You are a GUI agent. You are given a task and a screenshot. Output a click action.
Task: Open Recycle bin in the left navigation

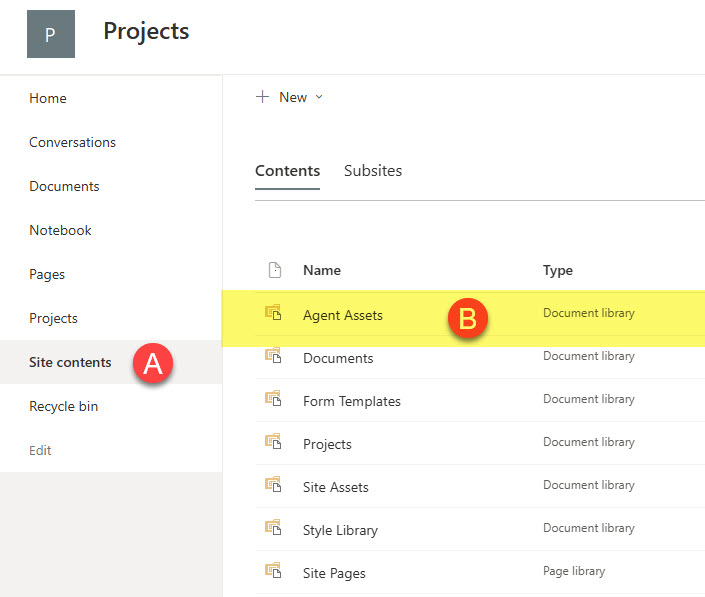63,406
